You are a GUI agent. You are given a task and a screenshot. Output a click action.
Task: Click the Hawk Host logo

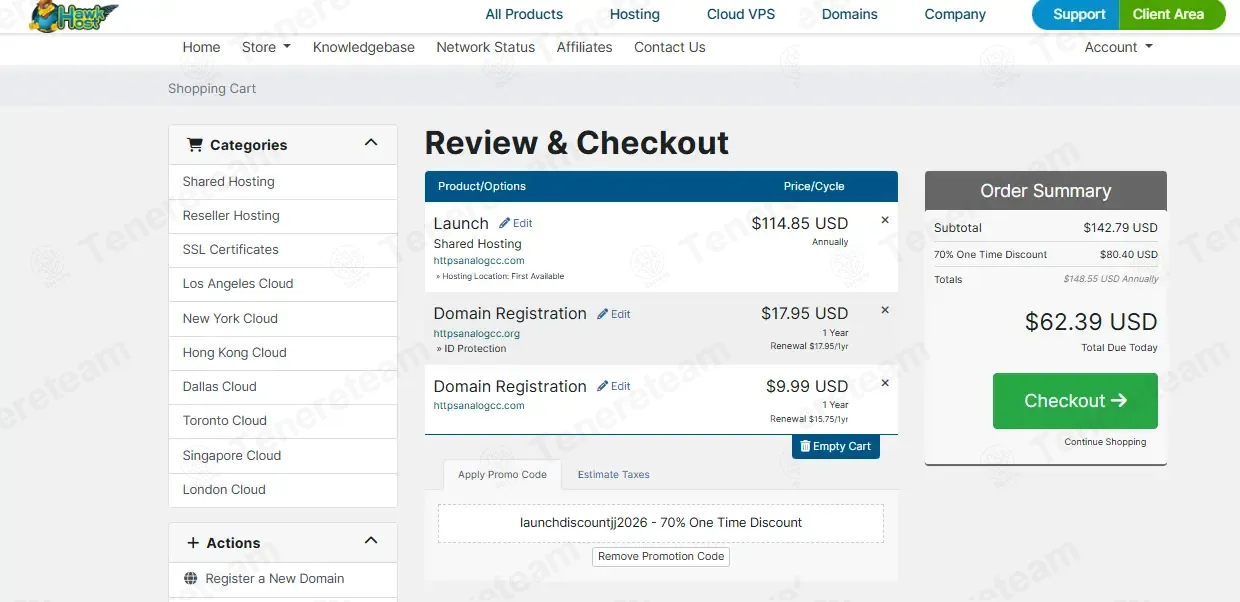click(x=73, y=15)
